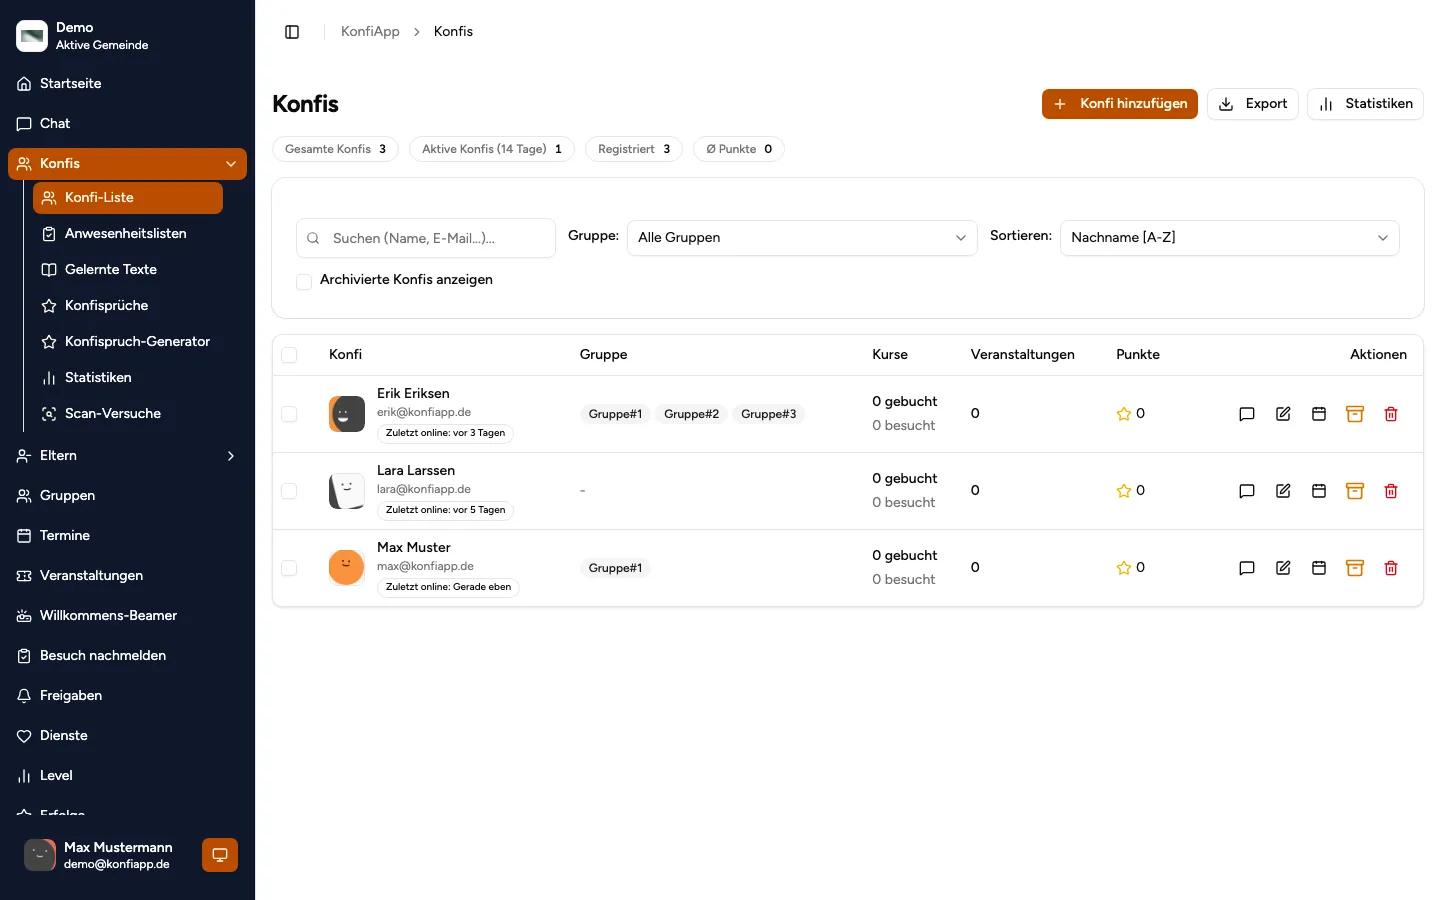
Task: Open Statistiken button at top right
Action: pos(1365,104)
